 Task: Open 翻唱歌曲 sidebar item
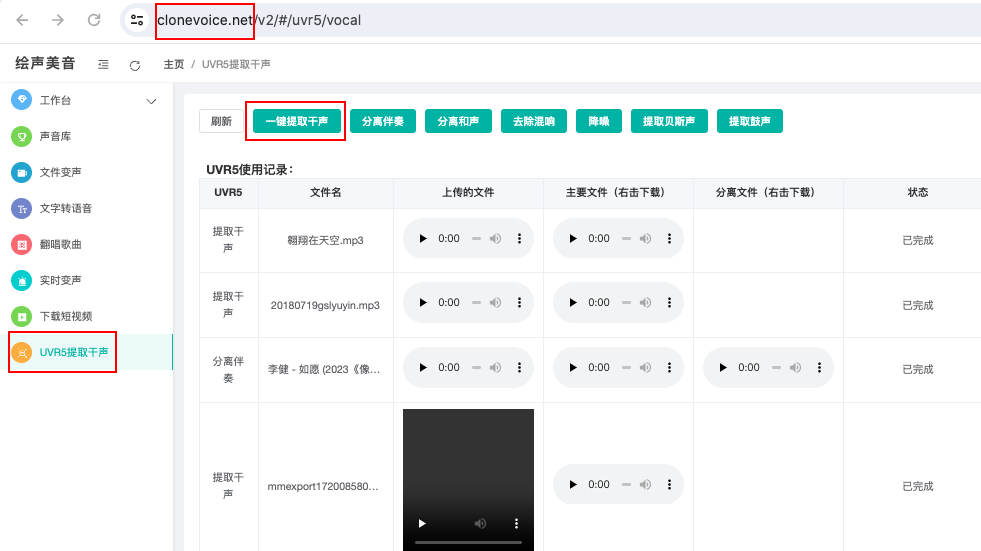pos(86,245)
